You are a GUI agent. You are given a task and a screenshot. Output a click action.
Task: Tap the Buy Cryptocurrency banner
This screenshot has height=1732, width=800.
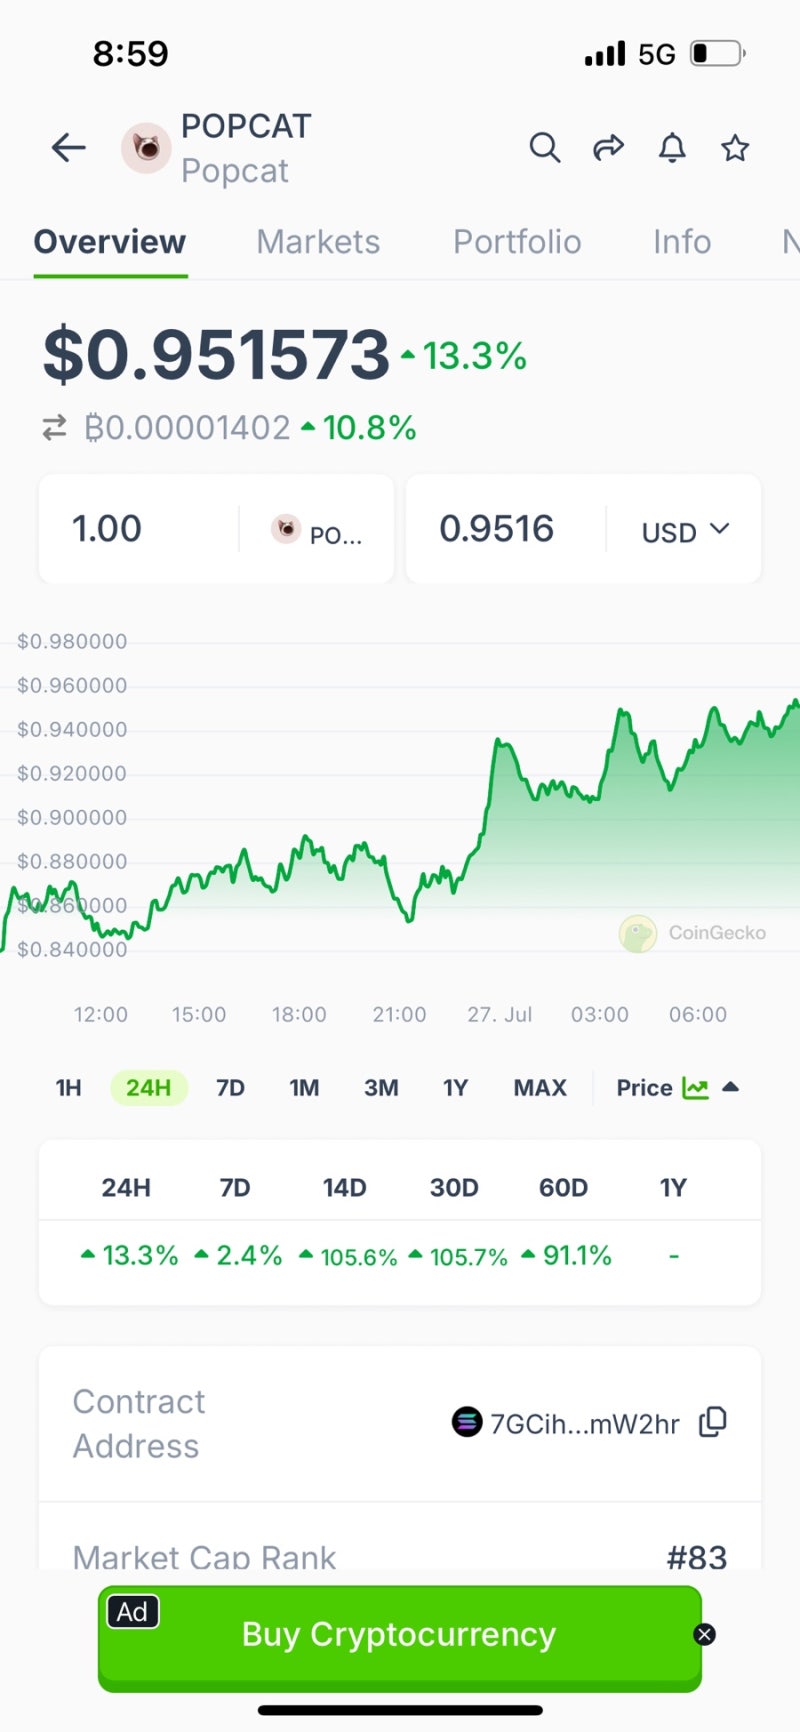(398, 1635)
